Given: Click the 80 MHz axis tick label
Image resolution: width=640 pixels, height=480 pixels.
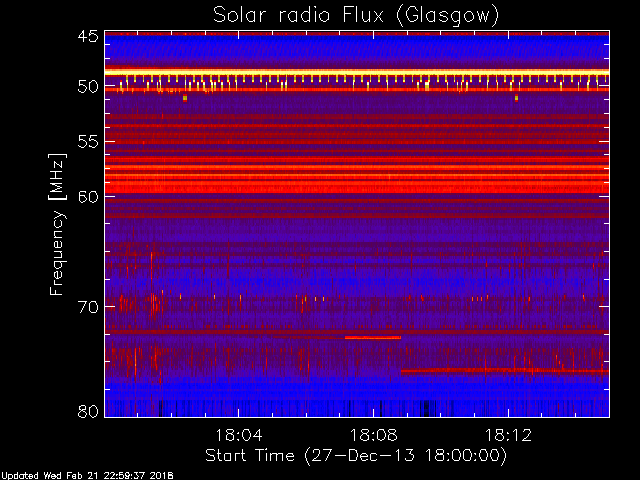Looking at the screenshot, I should click(x=87, y=411).
